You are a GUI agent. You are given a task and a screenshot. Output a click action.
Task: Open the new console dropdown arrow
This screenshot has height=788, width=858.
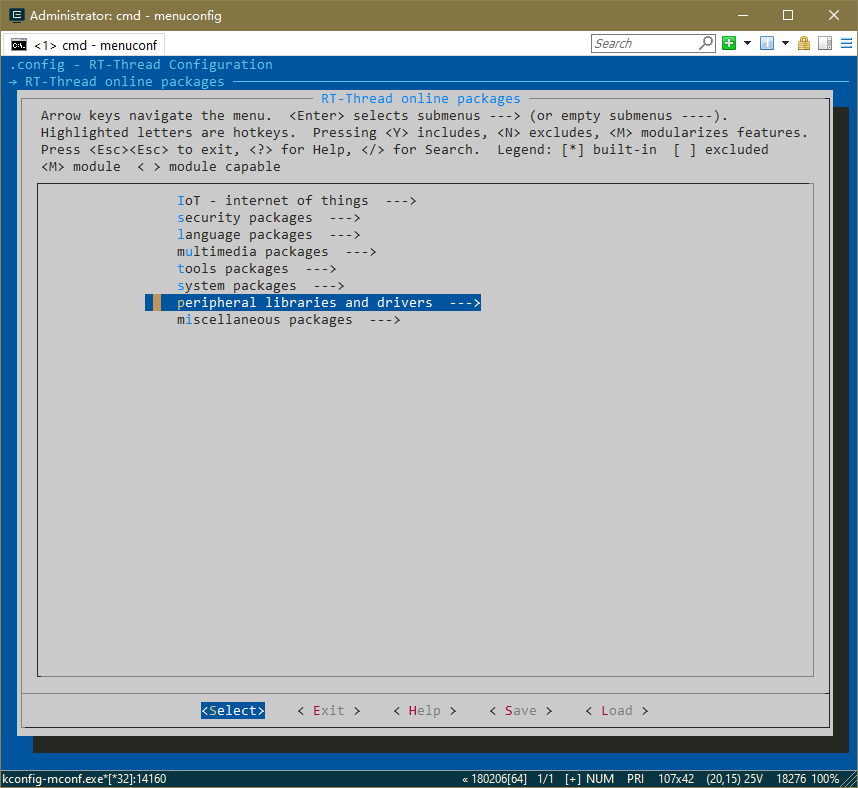(747, 43)
